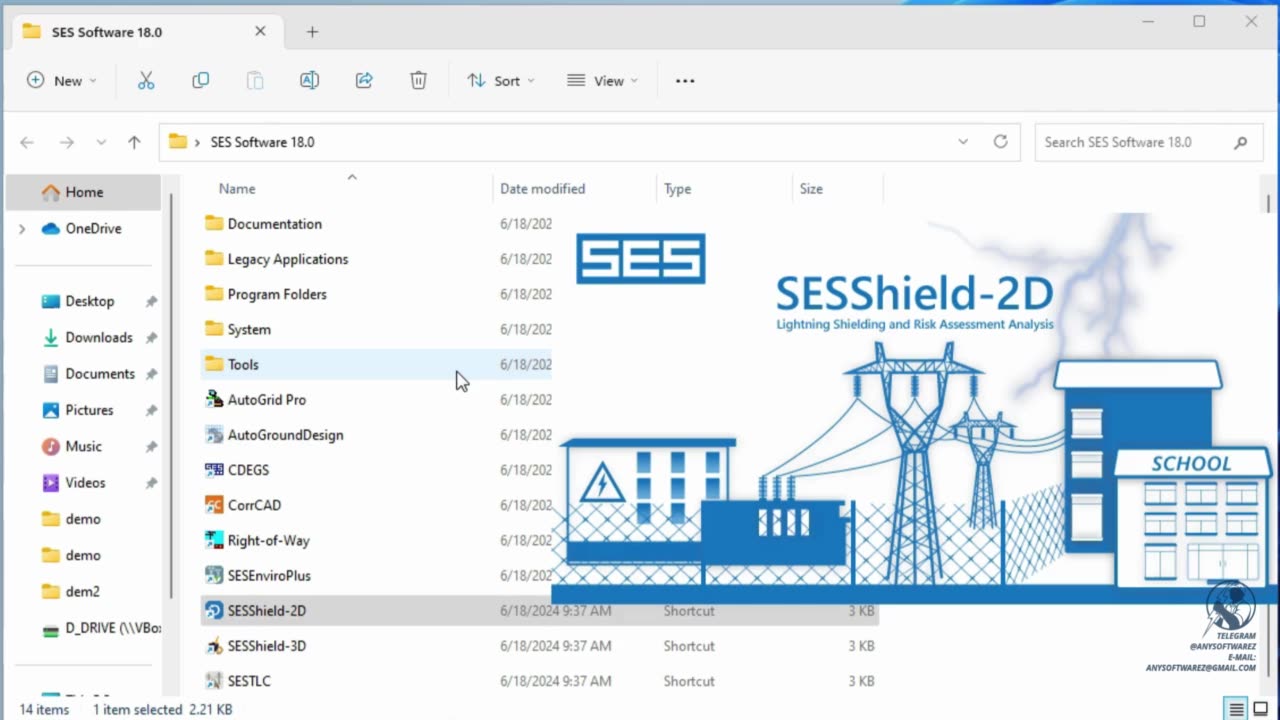Select the SESEnviroPlus shortcut icon
This screenshot has width=1280, height=720.
pyautogui.click(x=214, y=575)
